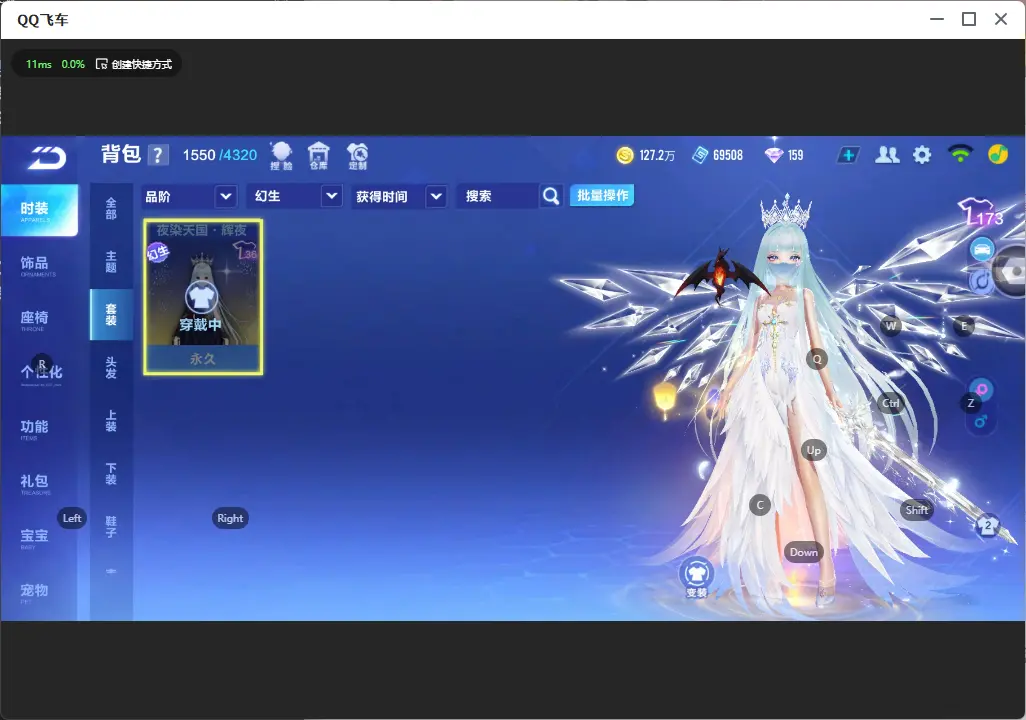
Task: Select the 时装 category tab
Action: (39, 209)
